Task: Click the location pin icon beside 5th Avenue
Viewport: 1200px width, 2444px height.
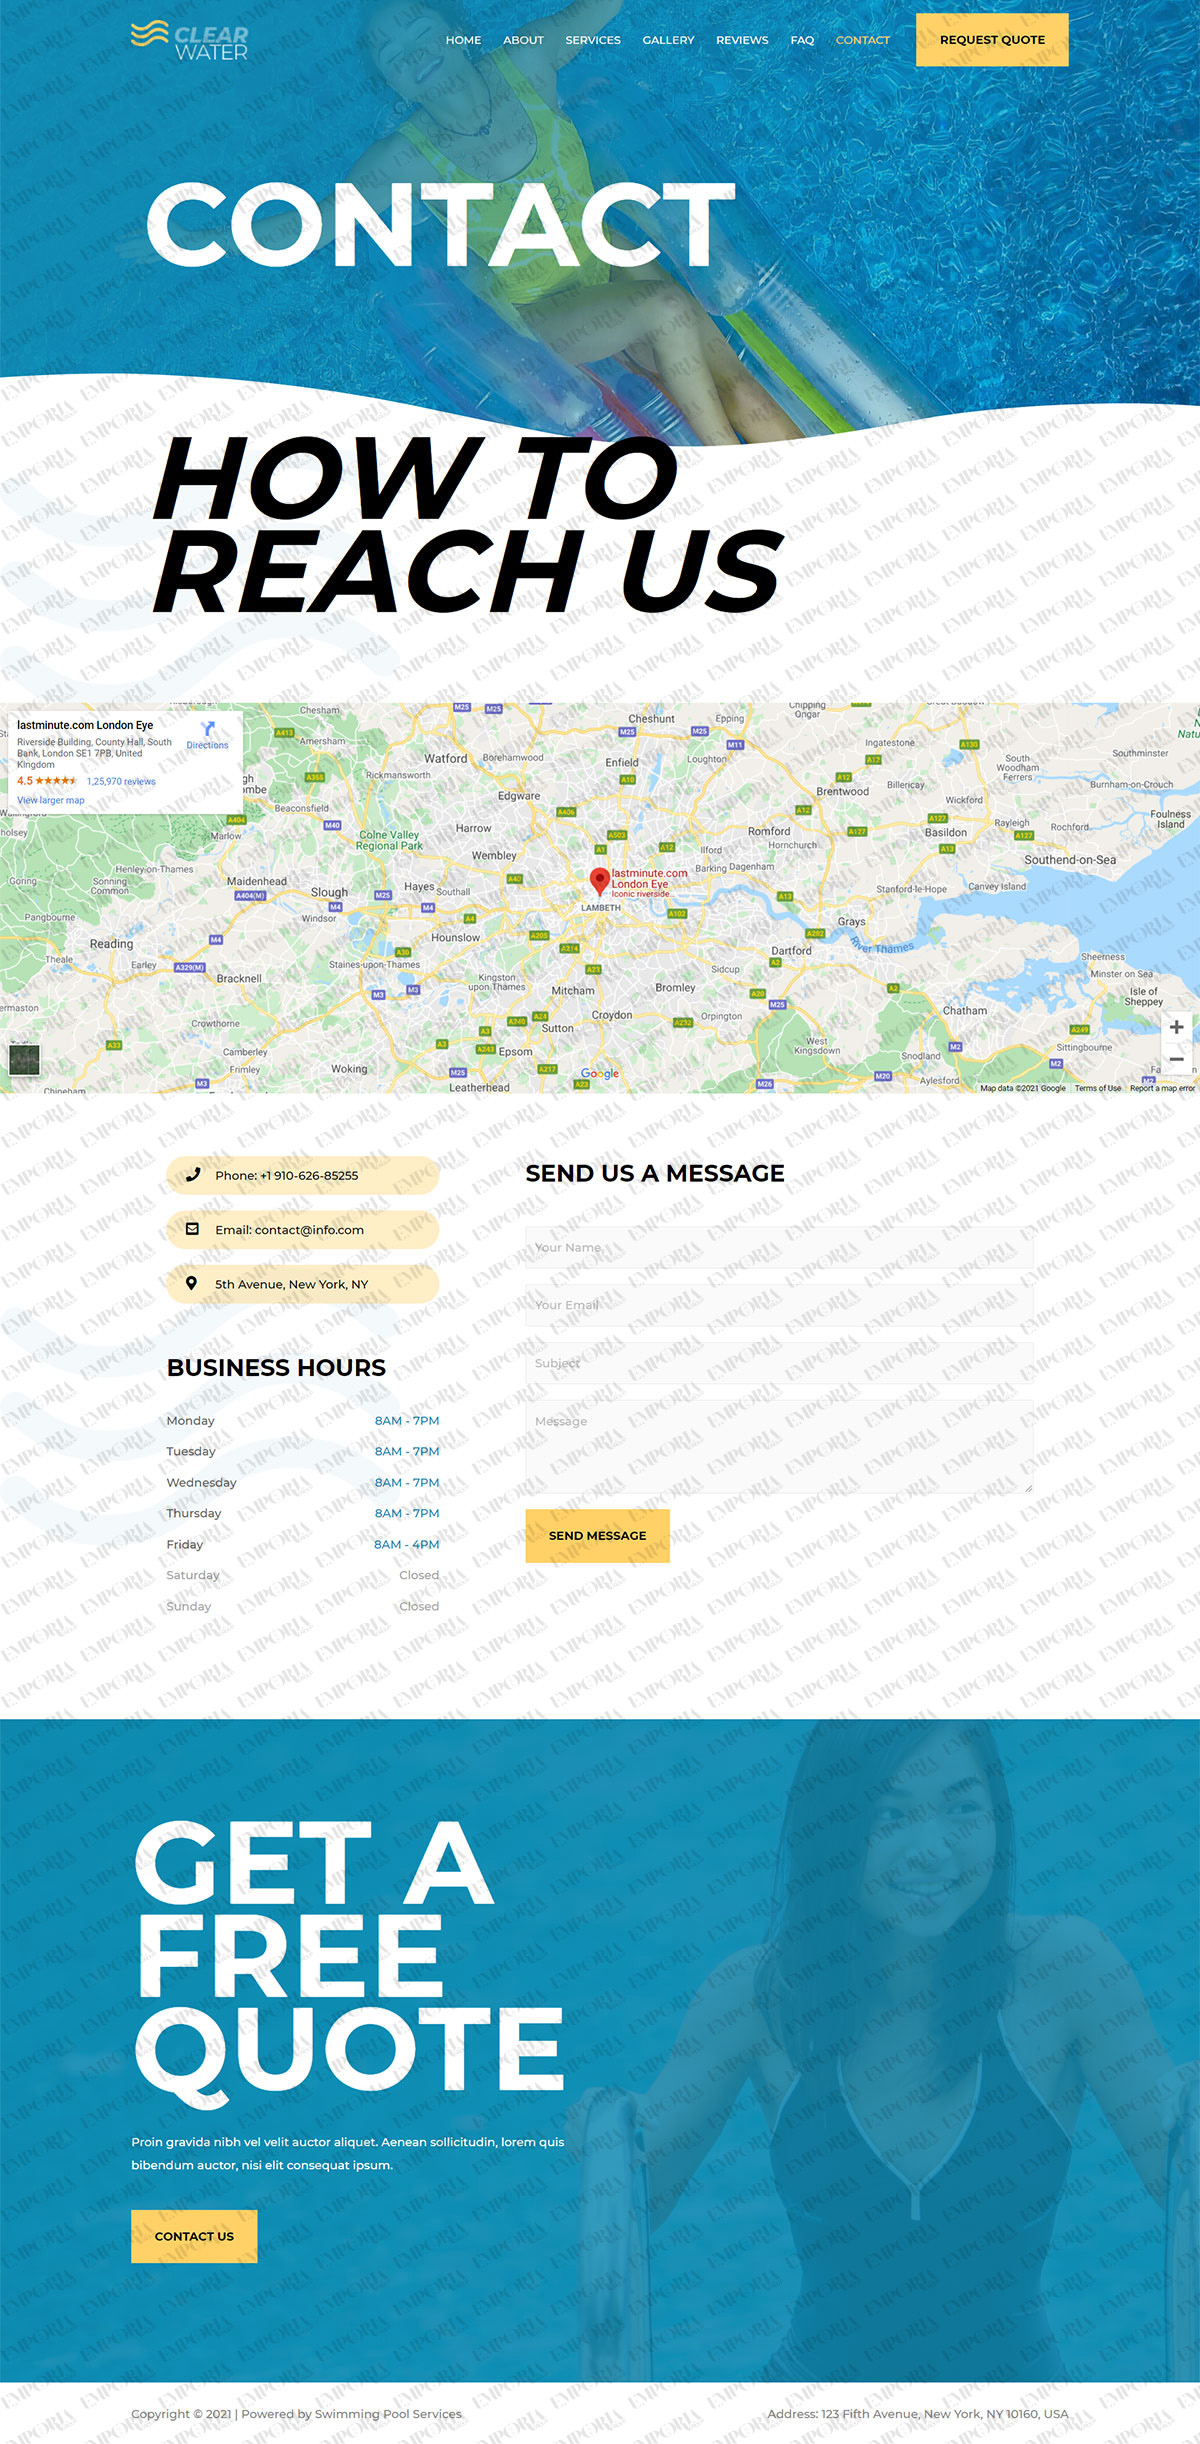Action: pos(192,1283)
